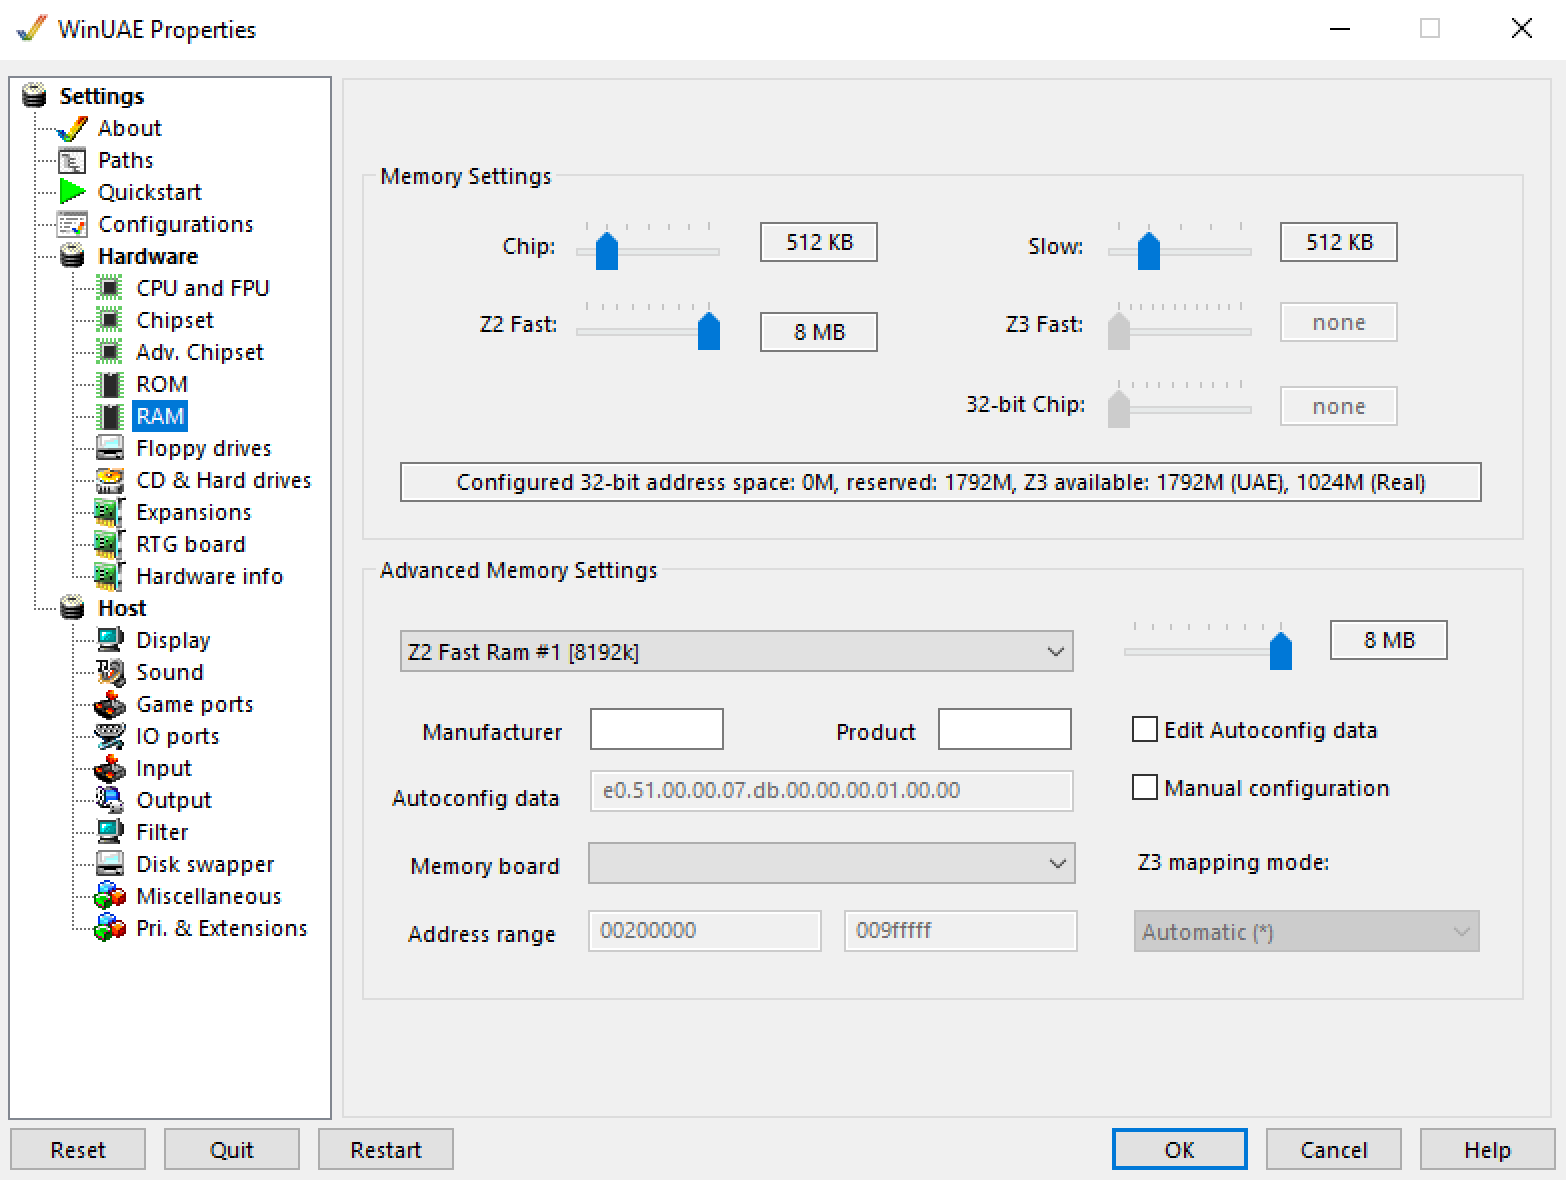Click the Product input field
This screenshot has width=1566, height=1180.
1005,729
